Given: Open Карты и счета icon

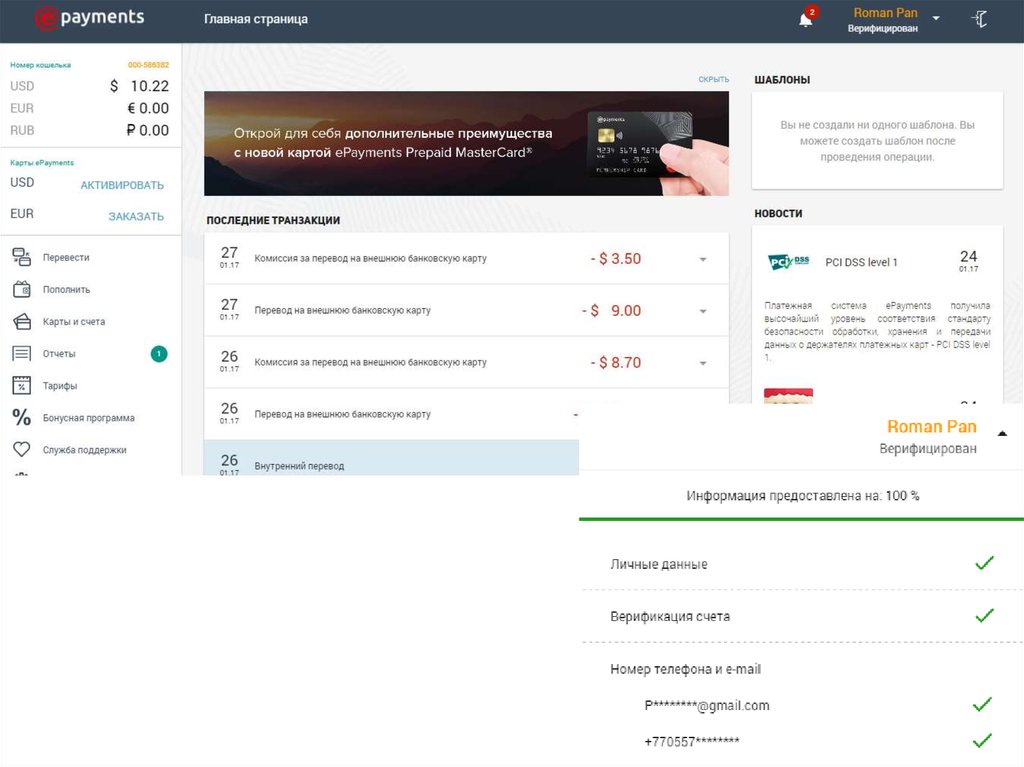Looking at the screenshot, I should coord(21,322).
